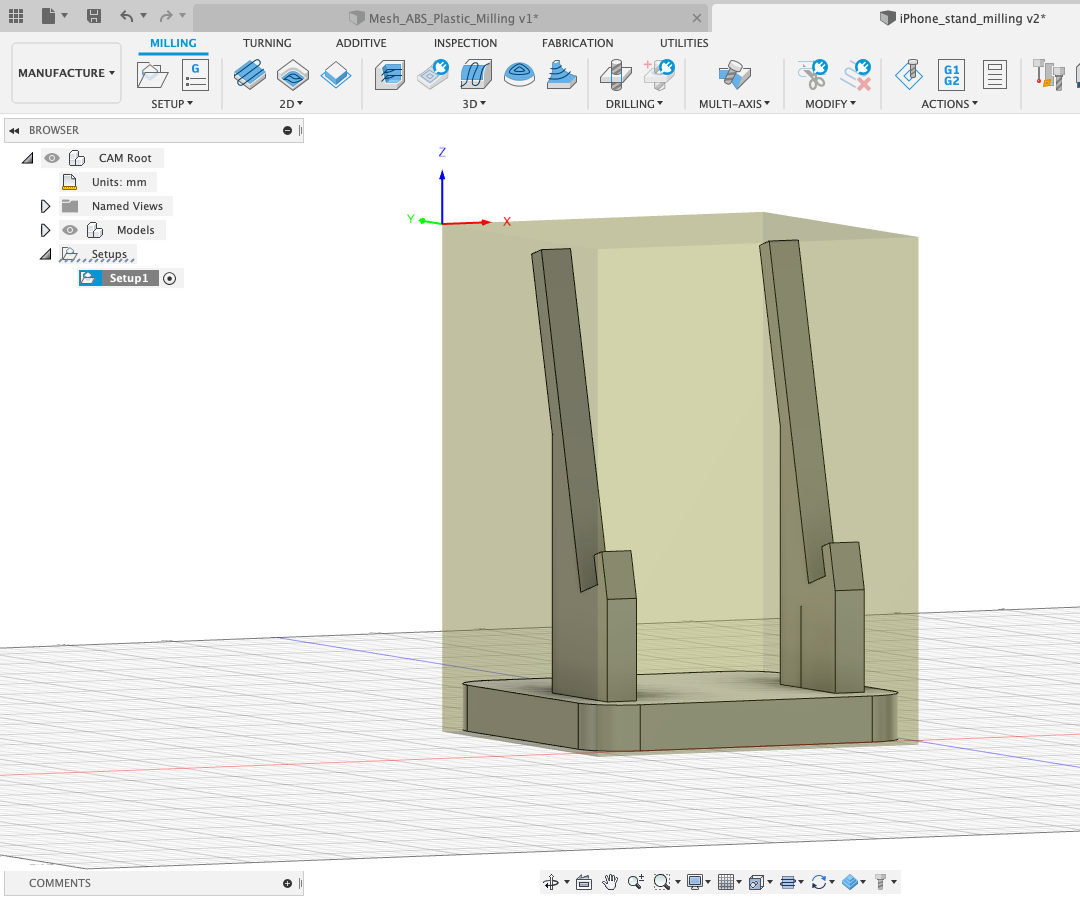Click the MANUFACTURE workspace button

66,72
